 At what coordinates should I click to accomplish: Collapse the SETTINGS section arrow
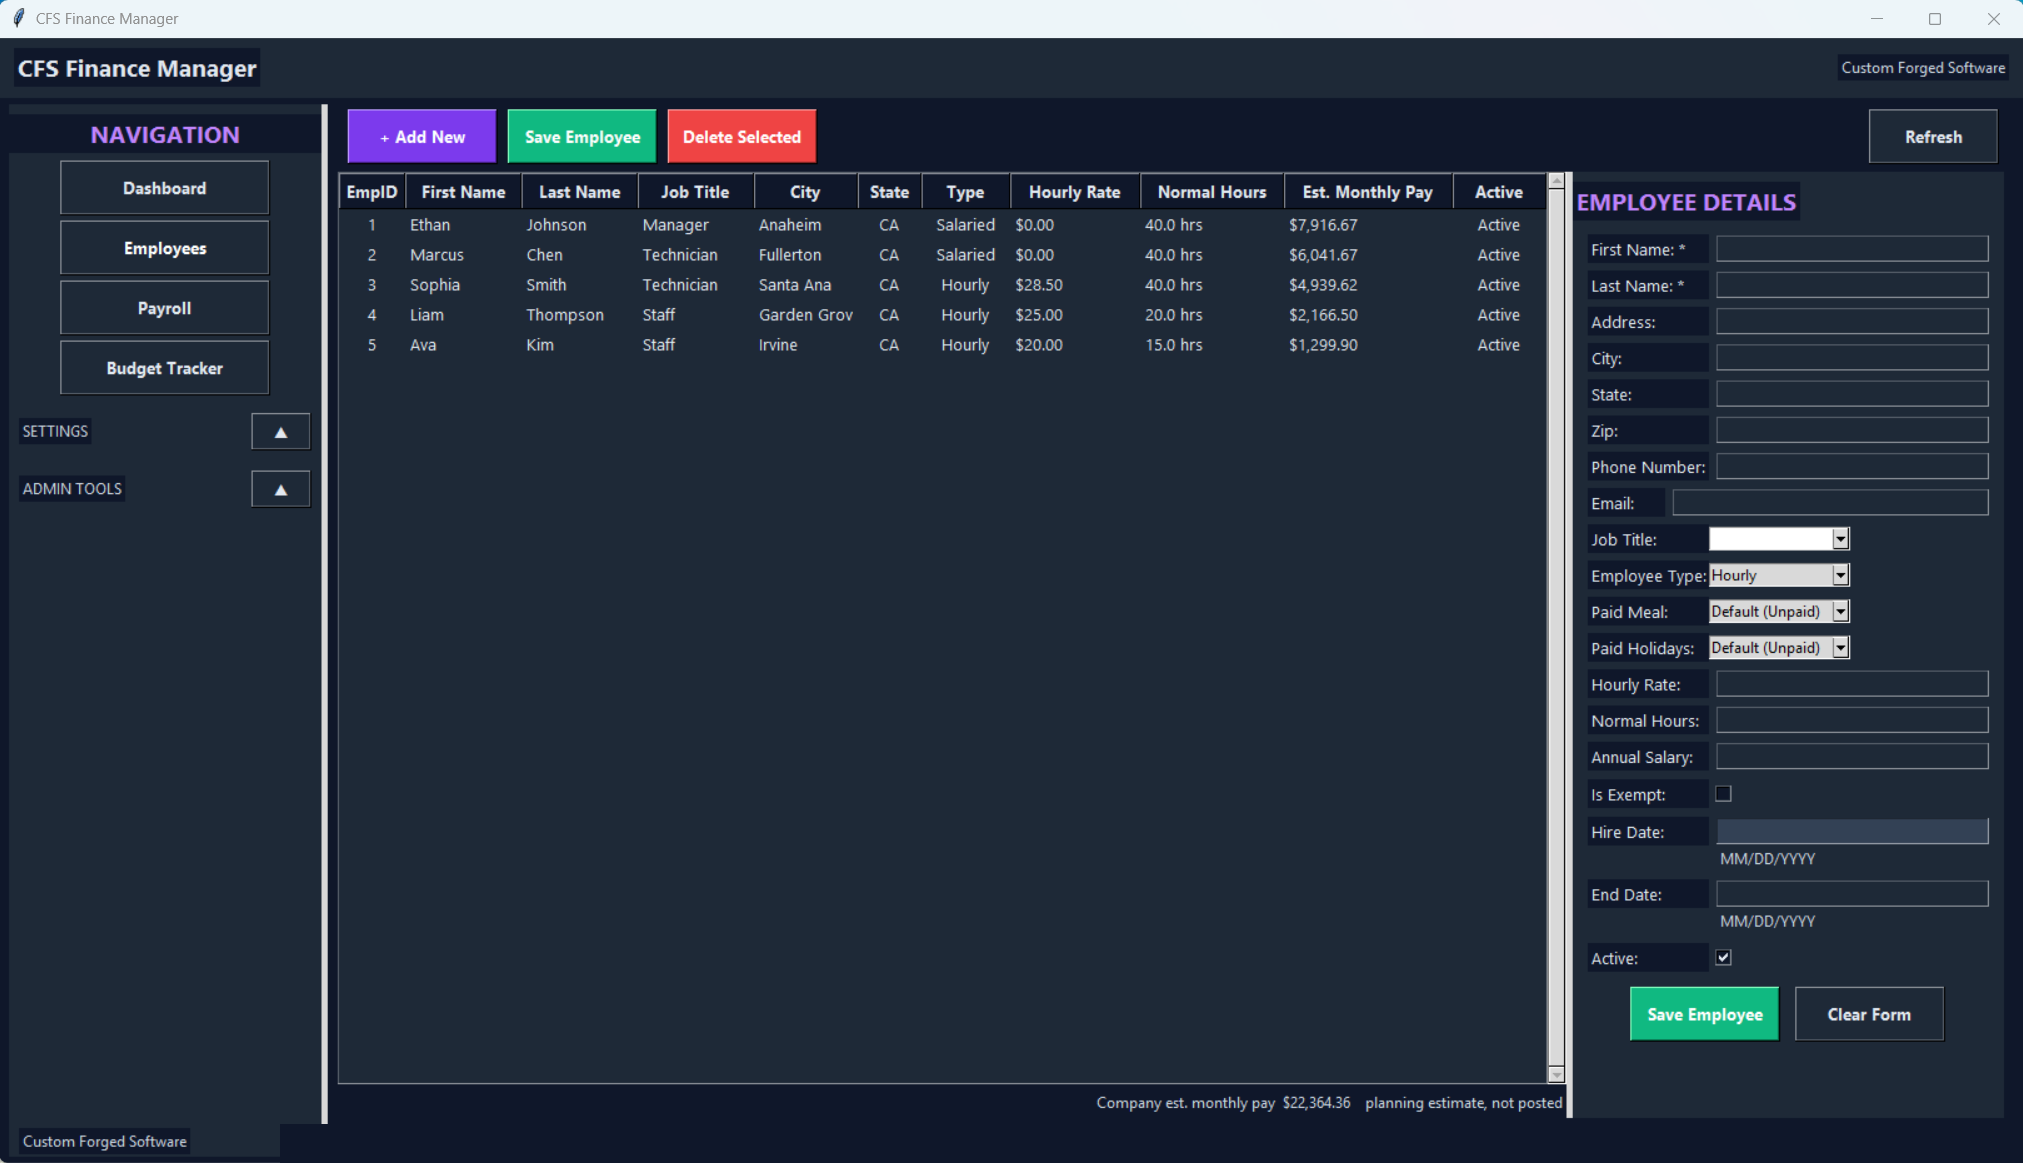click(280, 432)
